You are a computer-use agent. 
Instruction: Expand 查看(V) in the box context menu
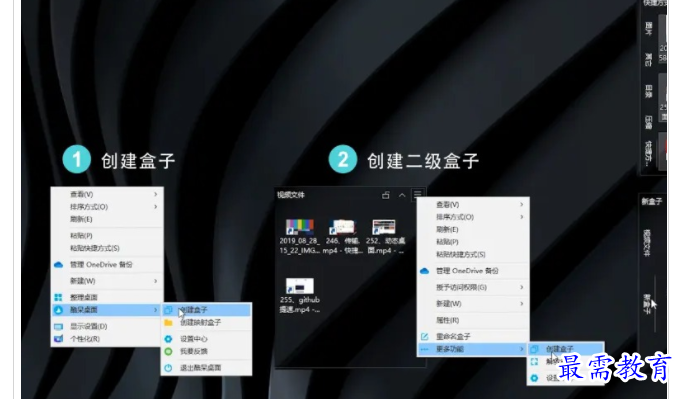473,204
